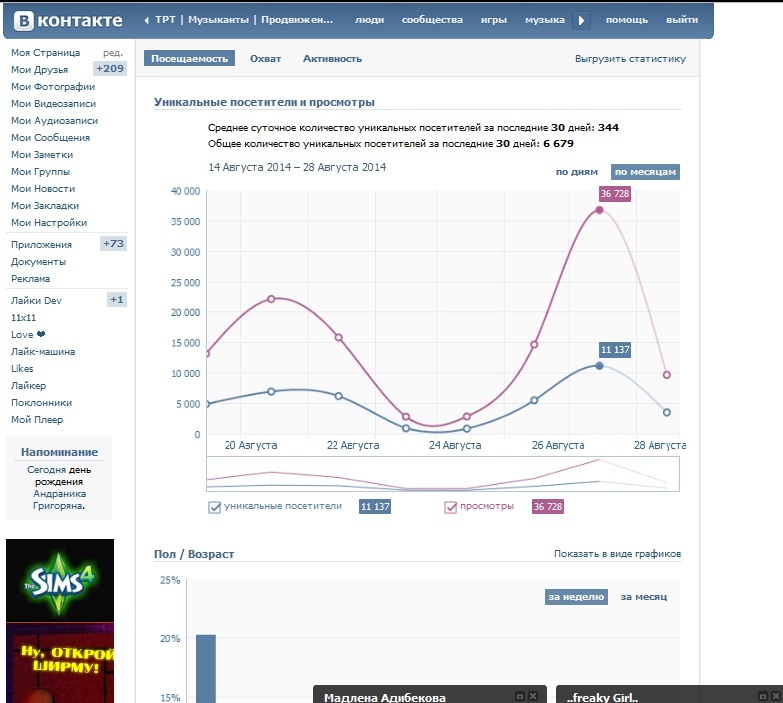Open игры in the top menu
Screen dimensions: 783x703
click(494, 20)
